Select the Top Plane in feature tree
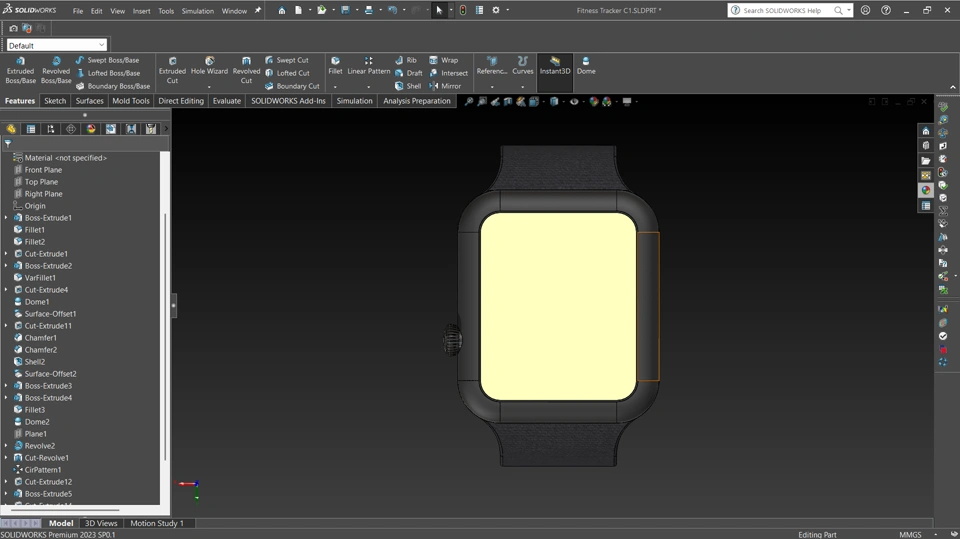The image size is (960, 539). coord(41,182)
